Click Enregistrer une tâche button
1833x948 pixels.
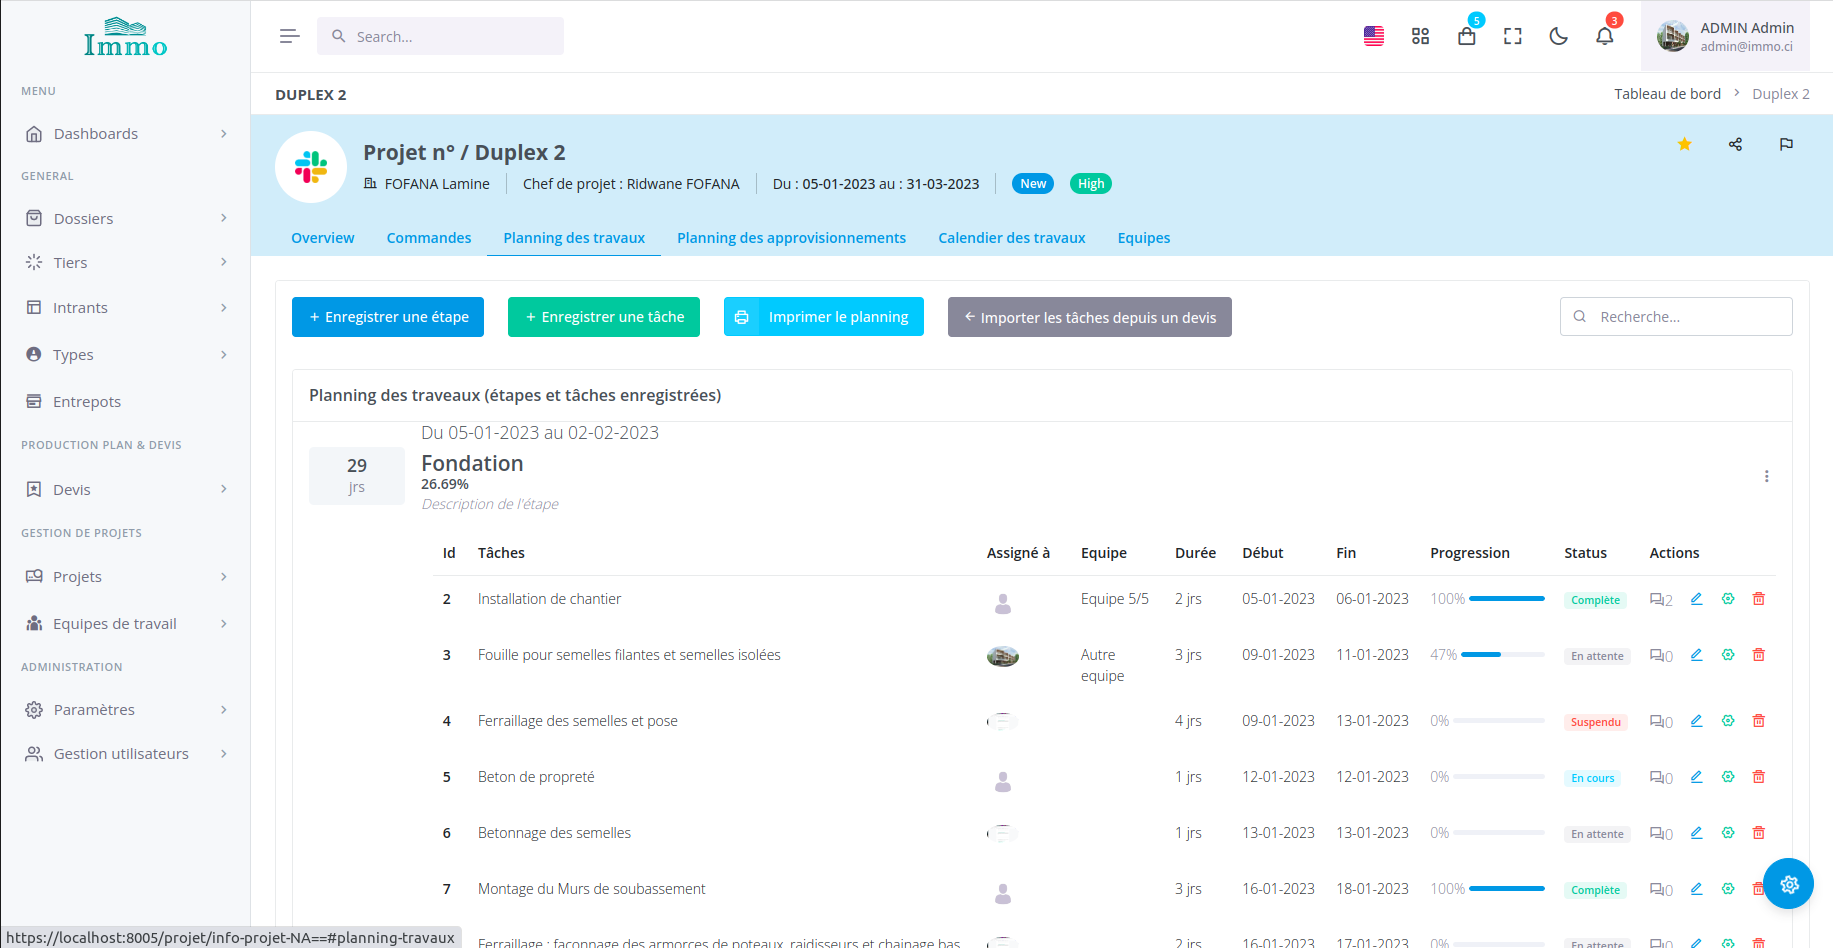point(604,317)
